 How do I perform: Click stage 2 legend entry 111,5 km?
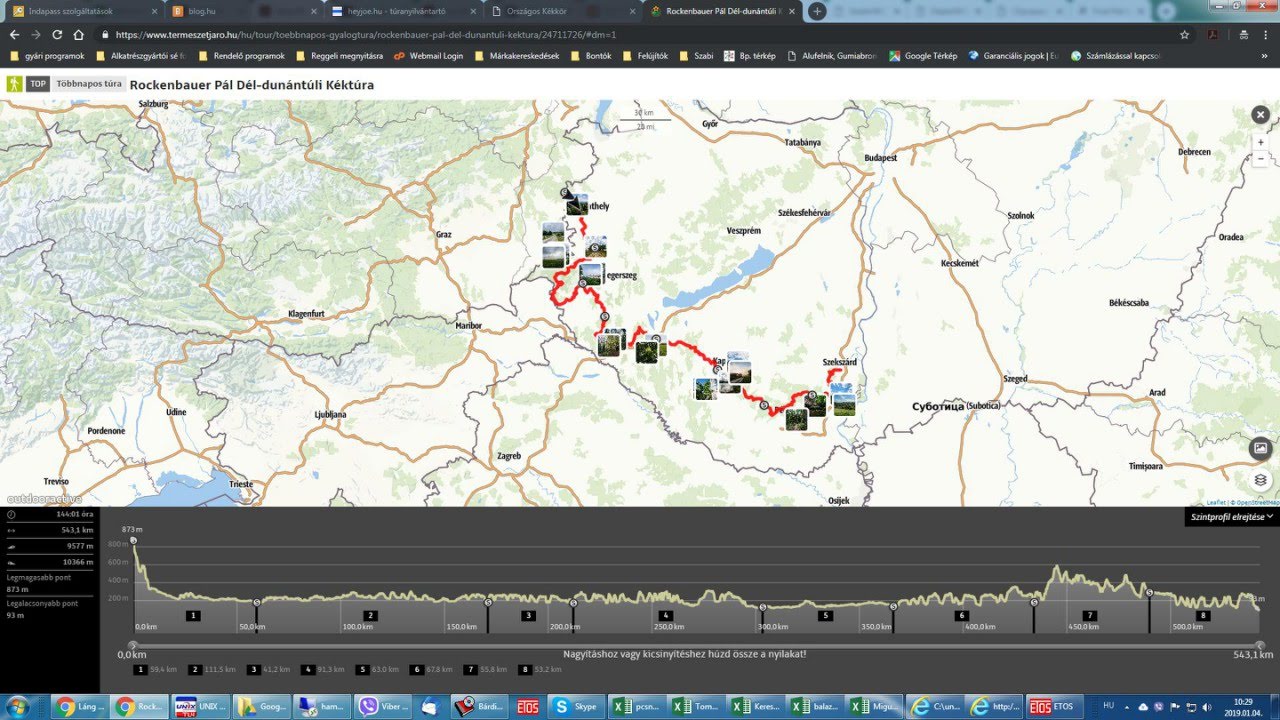coord(212,669)
